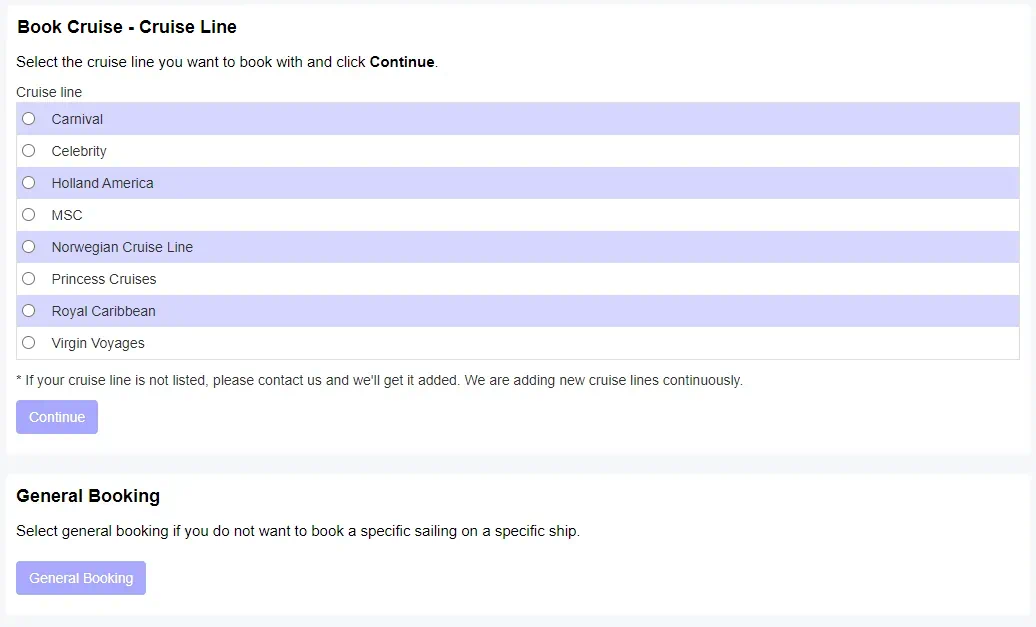
Task: Click the Holland America label text
Action: (102, 183)
